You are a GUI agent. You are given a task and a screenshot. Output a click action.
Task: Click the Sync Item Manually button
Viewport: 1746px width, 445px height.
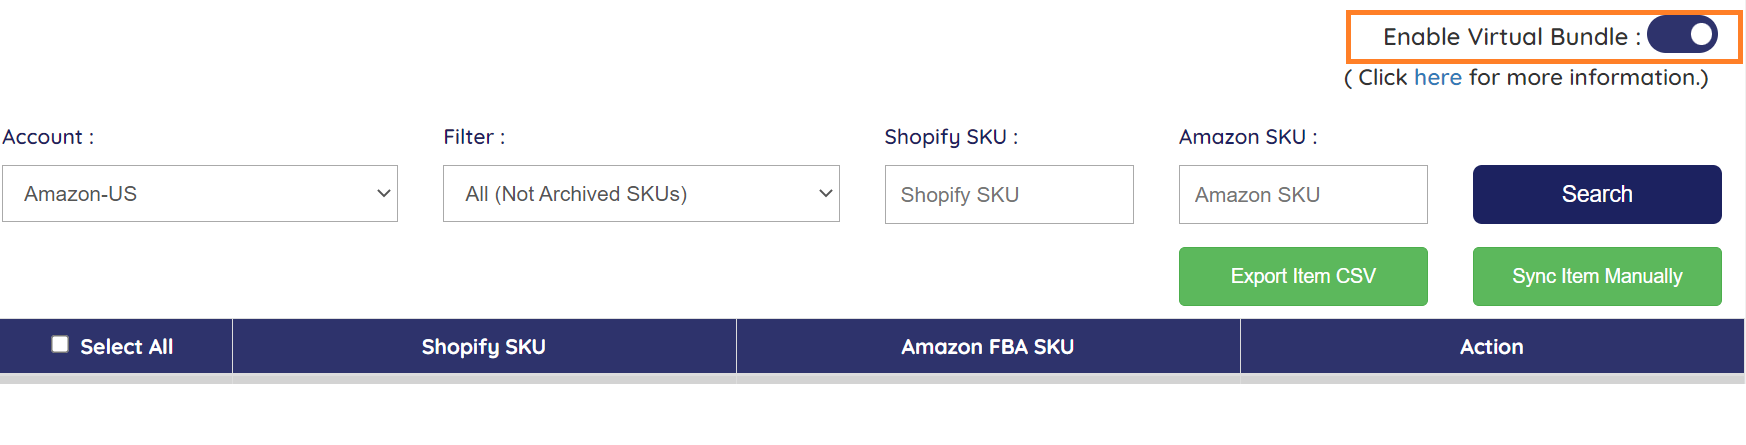coord(1597,276)
